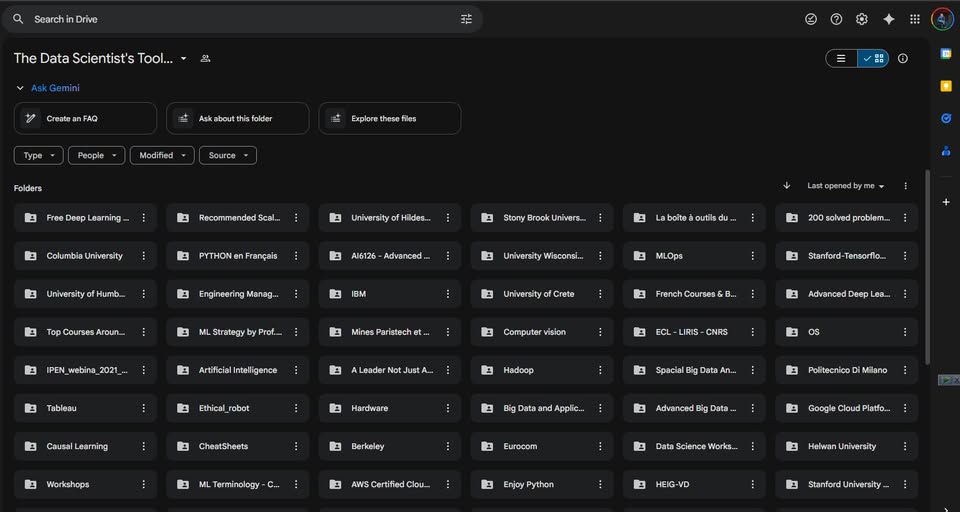Switch to grid layout view
The image size is (960, 512).
click(873, 59)
